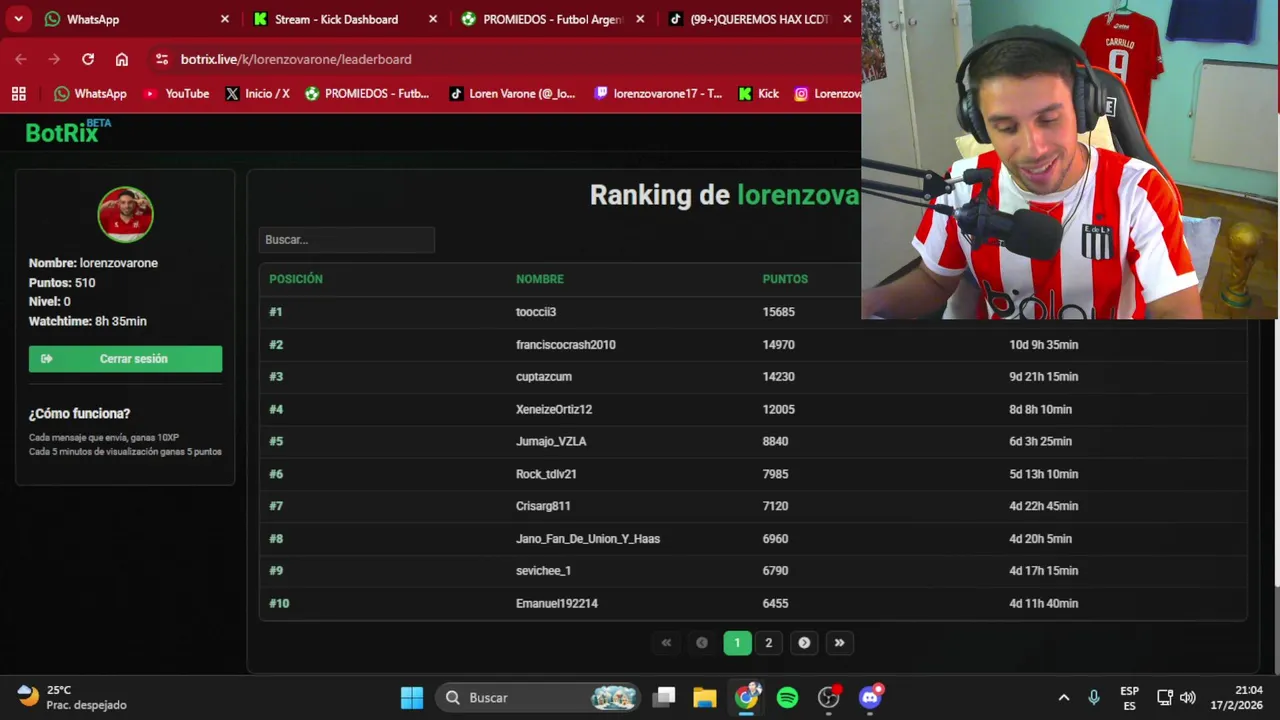Image resolution: width=1280 pixels, height=720 pixels.
Task: Select user XeneizeOrtiz12 in ranking
Action: click(x=554, y=409)
